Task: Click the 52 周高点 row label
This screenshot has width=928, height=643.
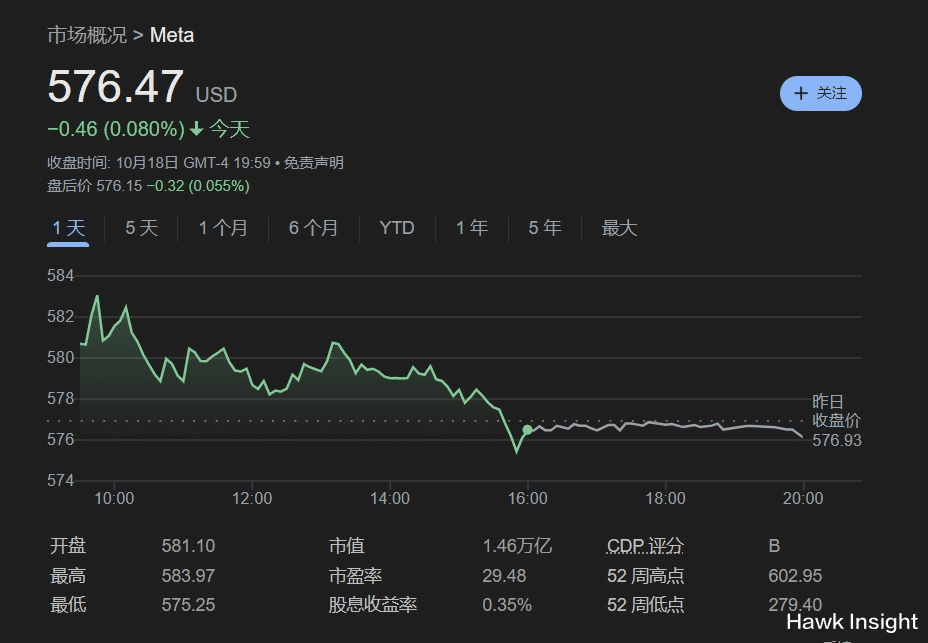Action: click(645, 576)
